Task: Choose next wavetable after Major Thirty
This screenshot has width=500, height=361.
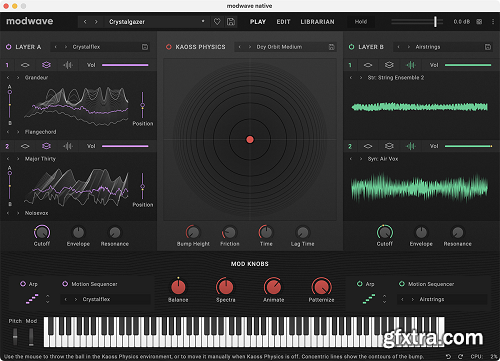Action: point(18,159)
